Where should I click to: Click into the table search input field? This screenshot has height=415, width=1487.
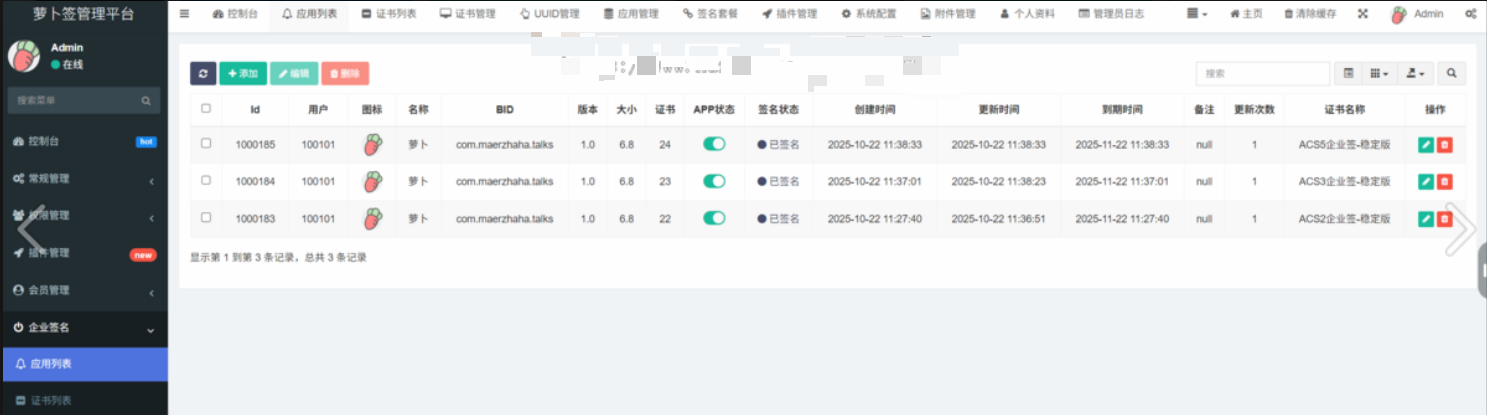[x=1263, y=73]
